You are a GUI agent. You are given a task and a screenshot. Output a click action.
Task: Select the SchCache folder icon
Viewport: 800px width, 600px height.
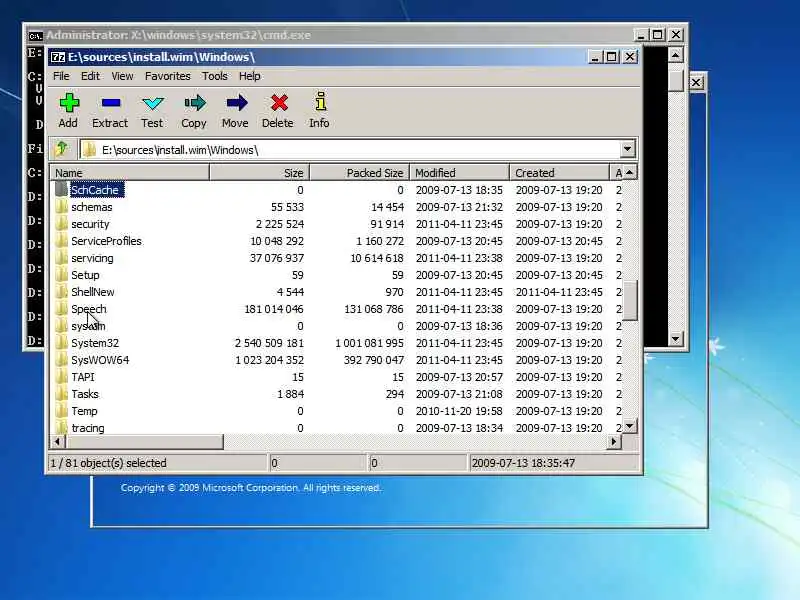point(61,189)
